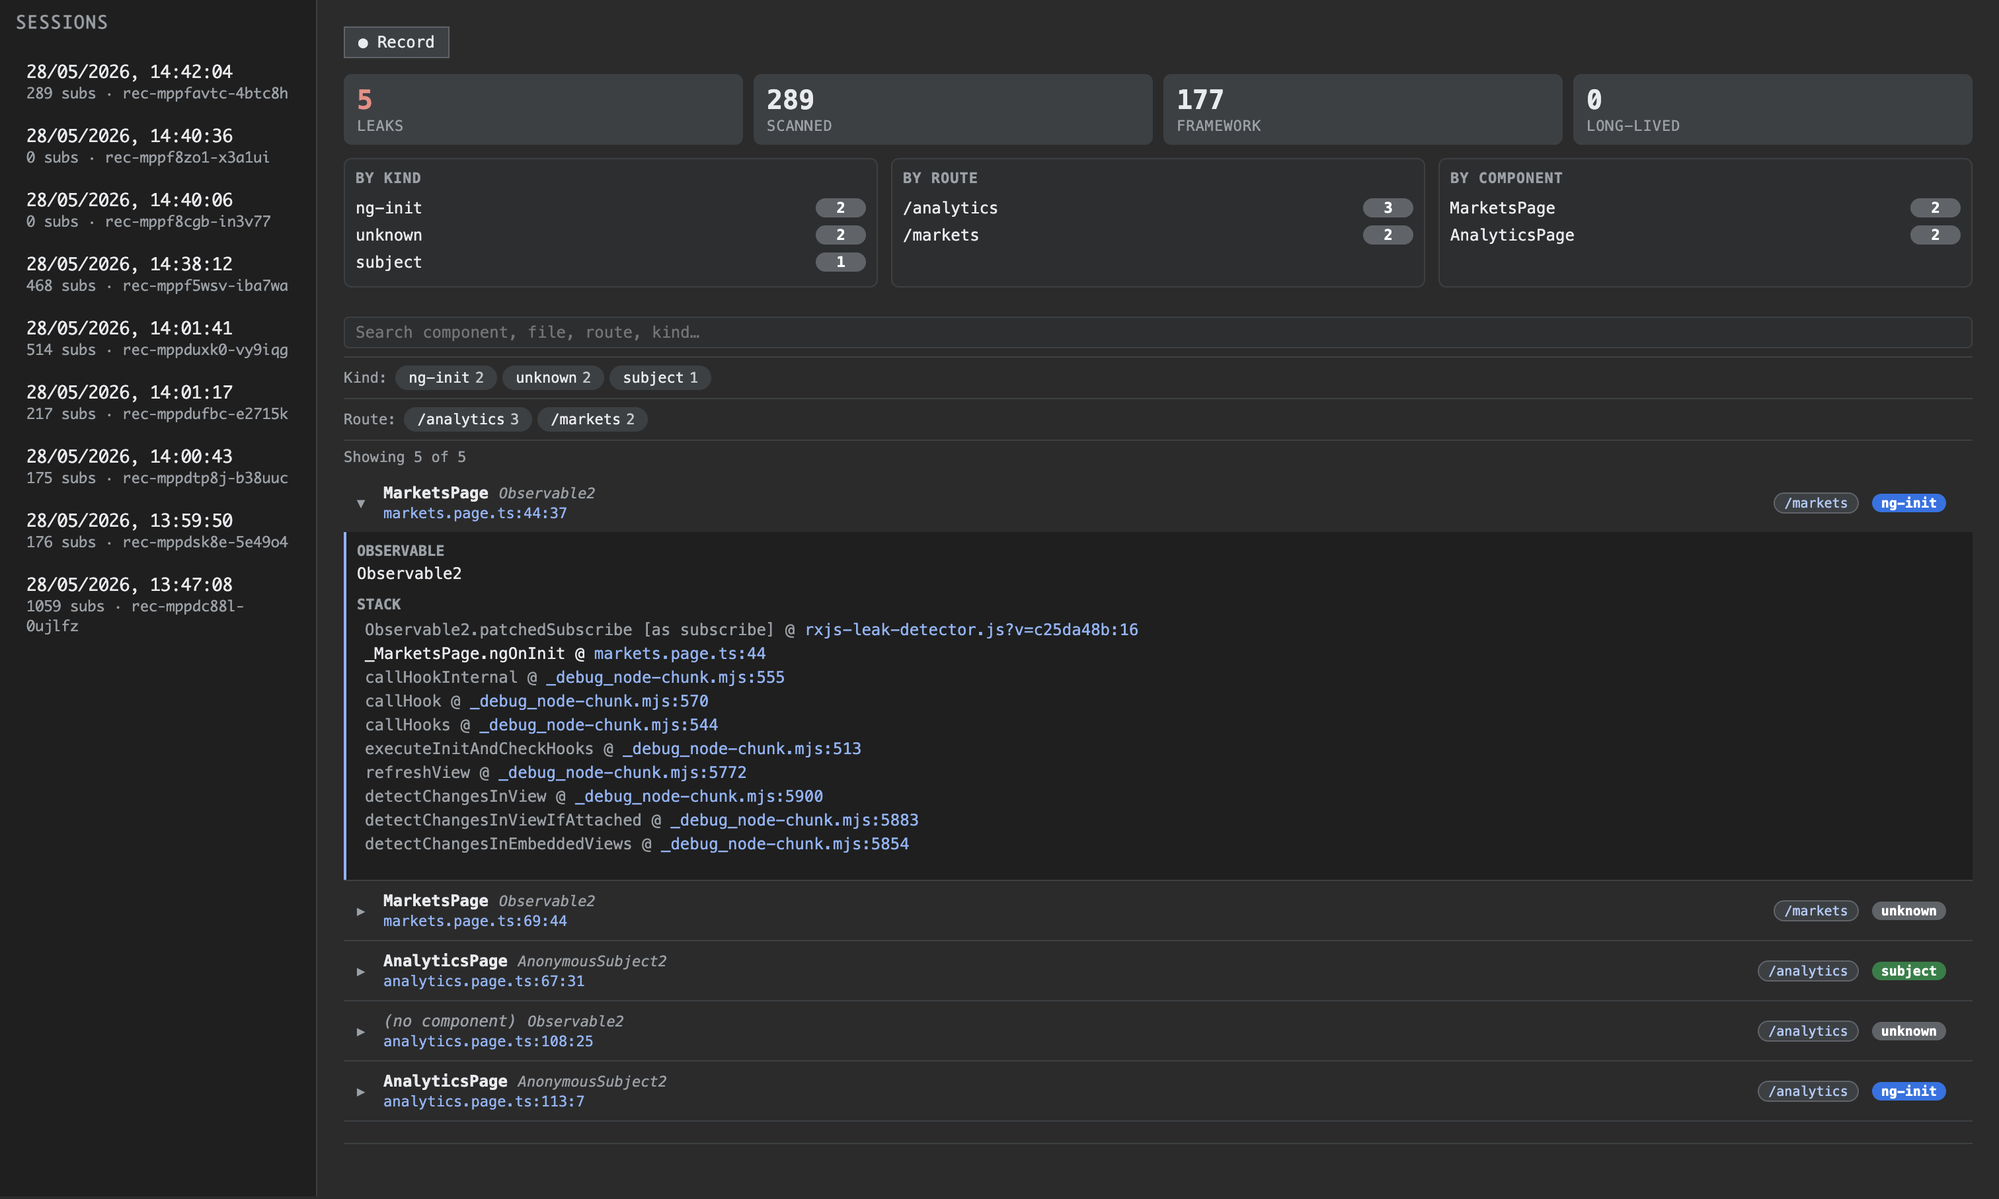Open session 28/05/2026, 14:01:17

(158, 402)
